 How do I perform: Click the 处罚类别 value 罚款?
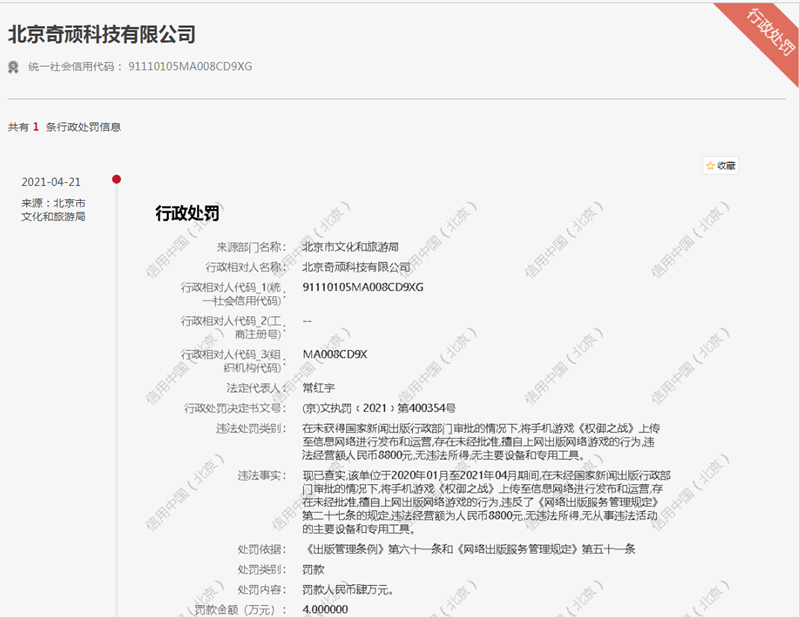[x=313, y=570]
